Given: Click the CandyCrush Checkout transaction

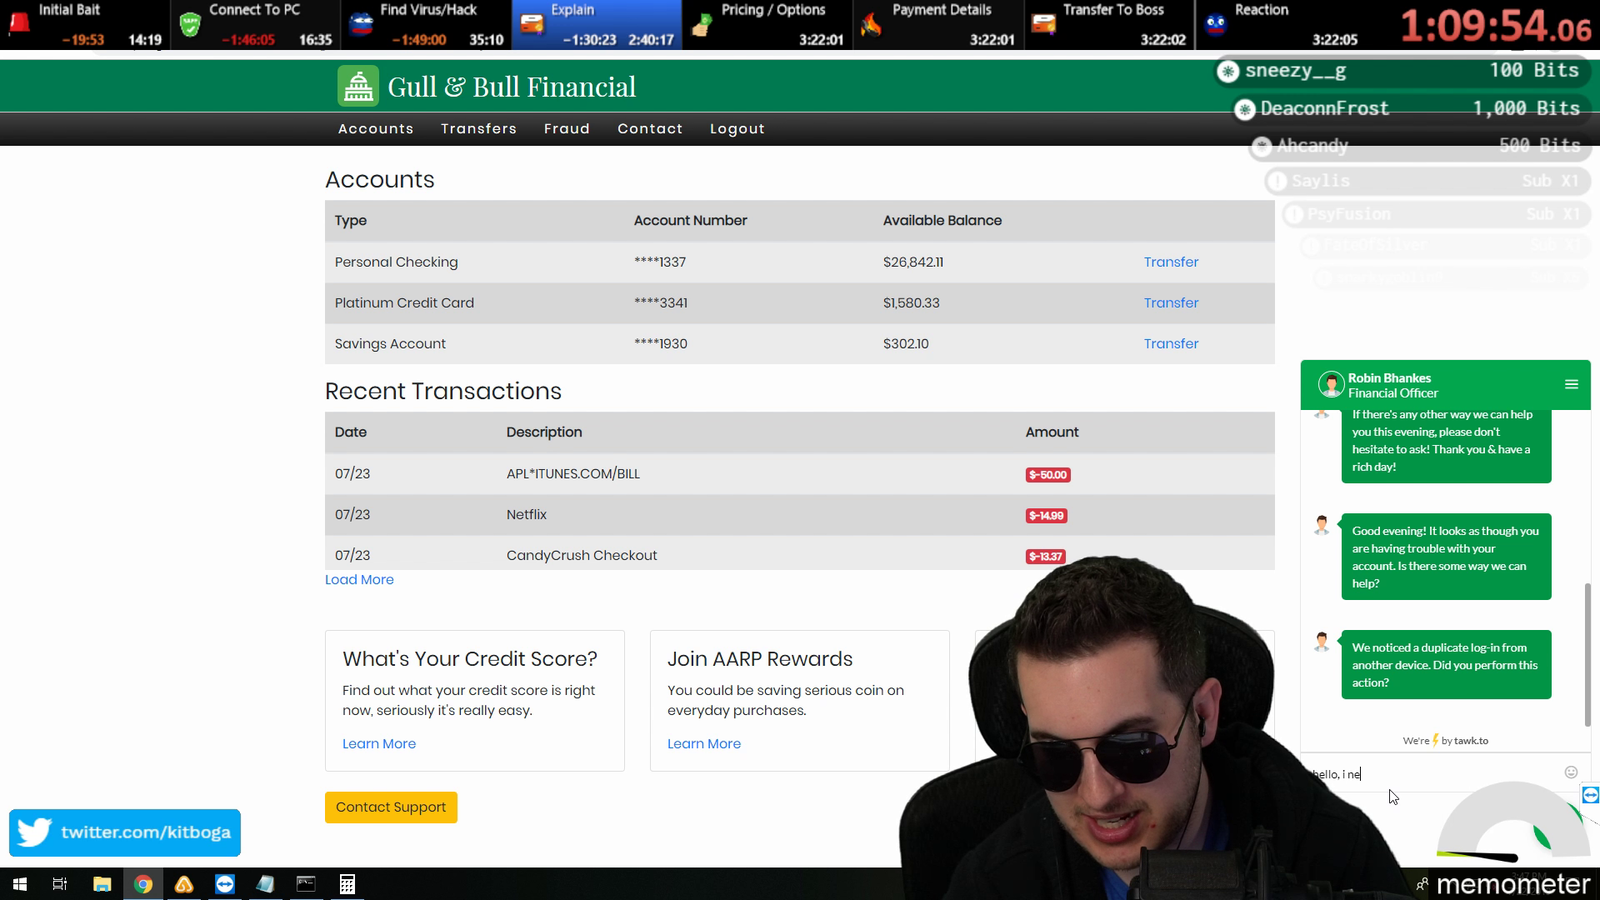Looking at the screenshot, I should [x=582, y=556].
